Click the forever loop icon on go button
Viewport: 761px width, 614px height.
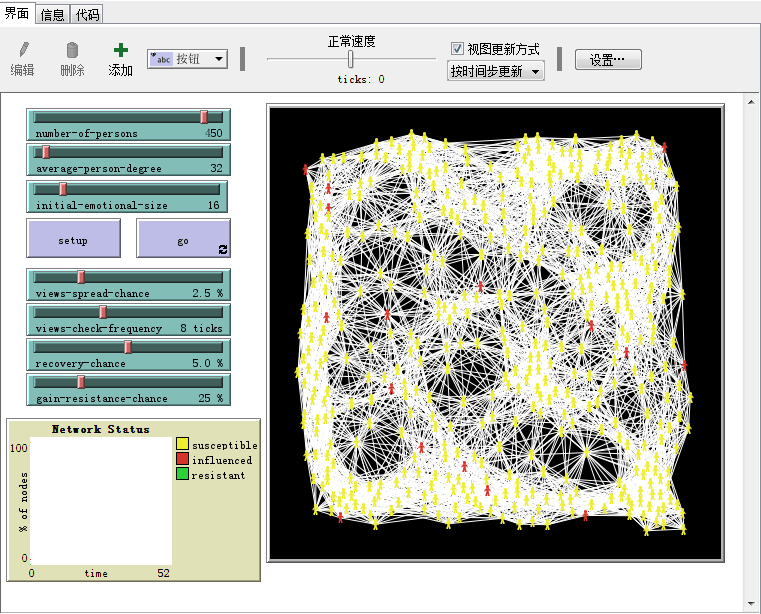[x=222, y=248]
